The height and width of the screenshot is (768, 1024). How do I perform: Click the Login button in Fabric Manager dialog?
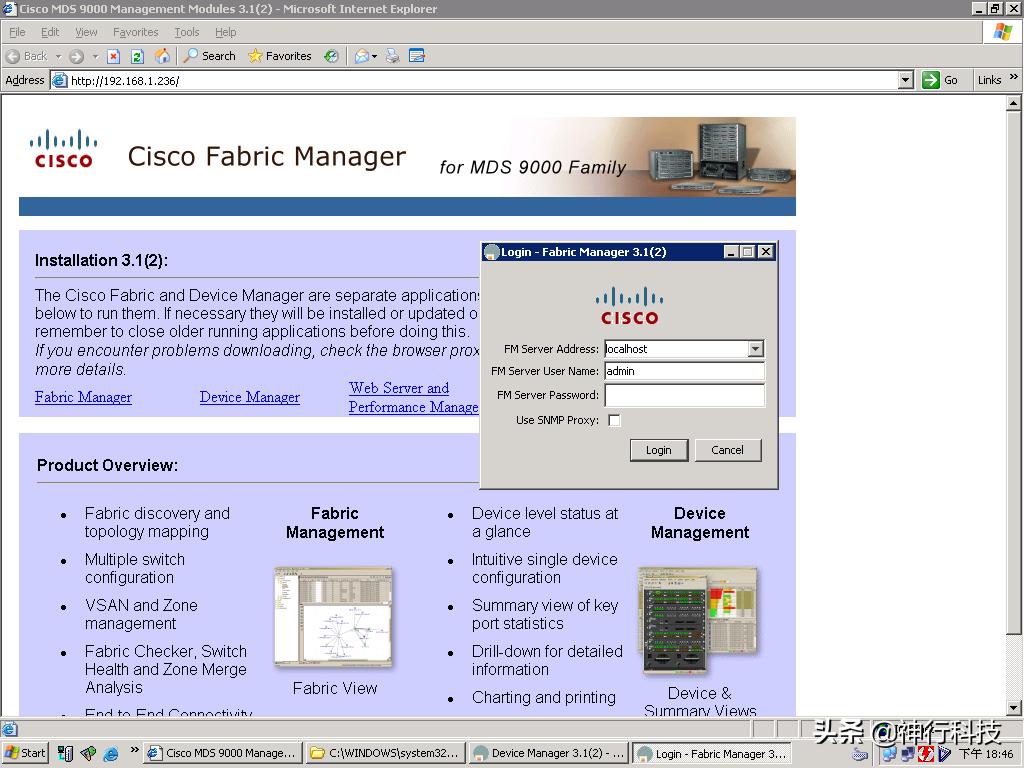coord(659,450)
